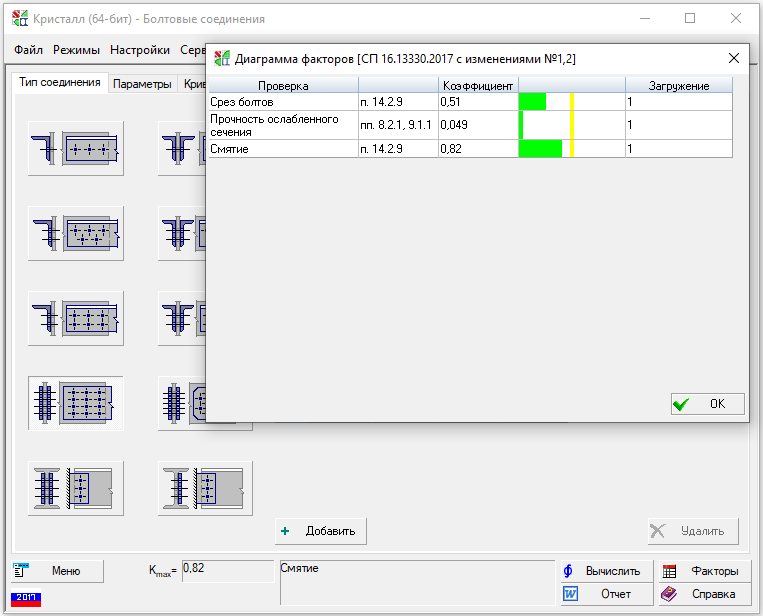Select the bottom-left I-beam connection icon
This screenshot has height=616, width=763.
point(76,487)
